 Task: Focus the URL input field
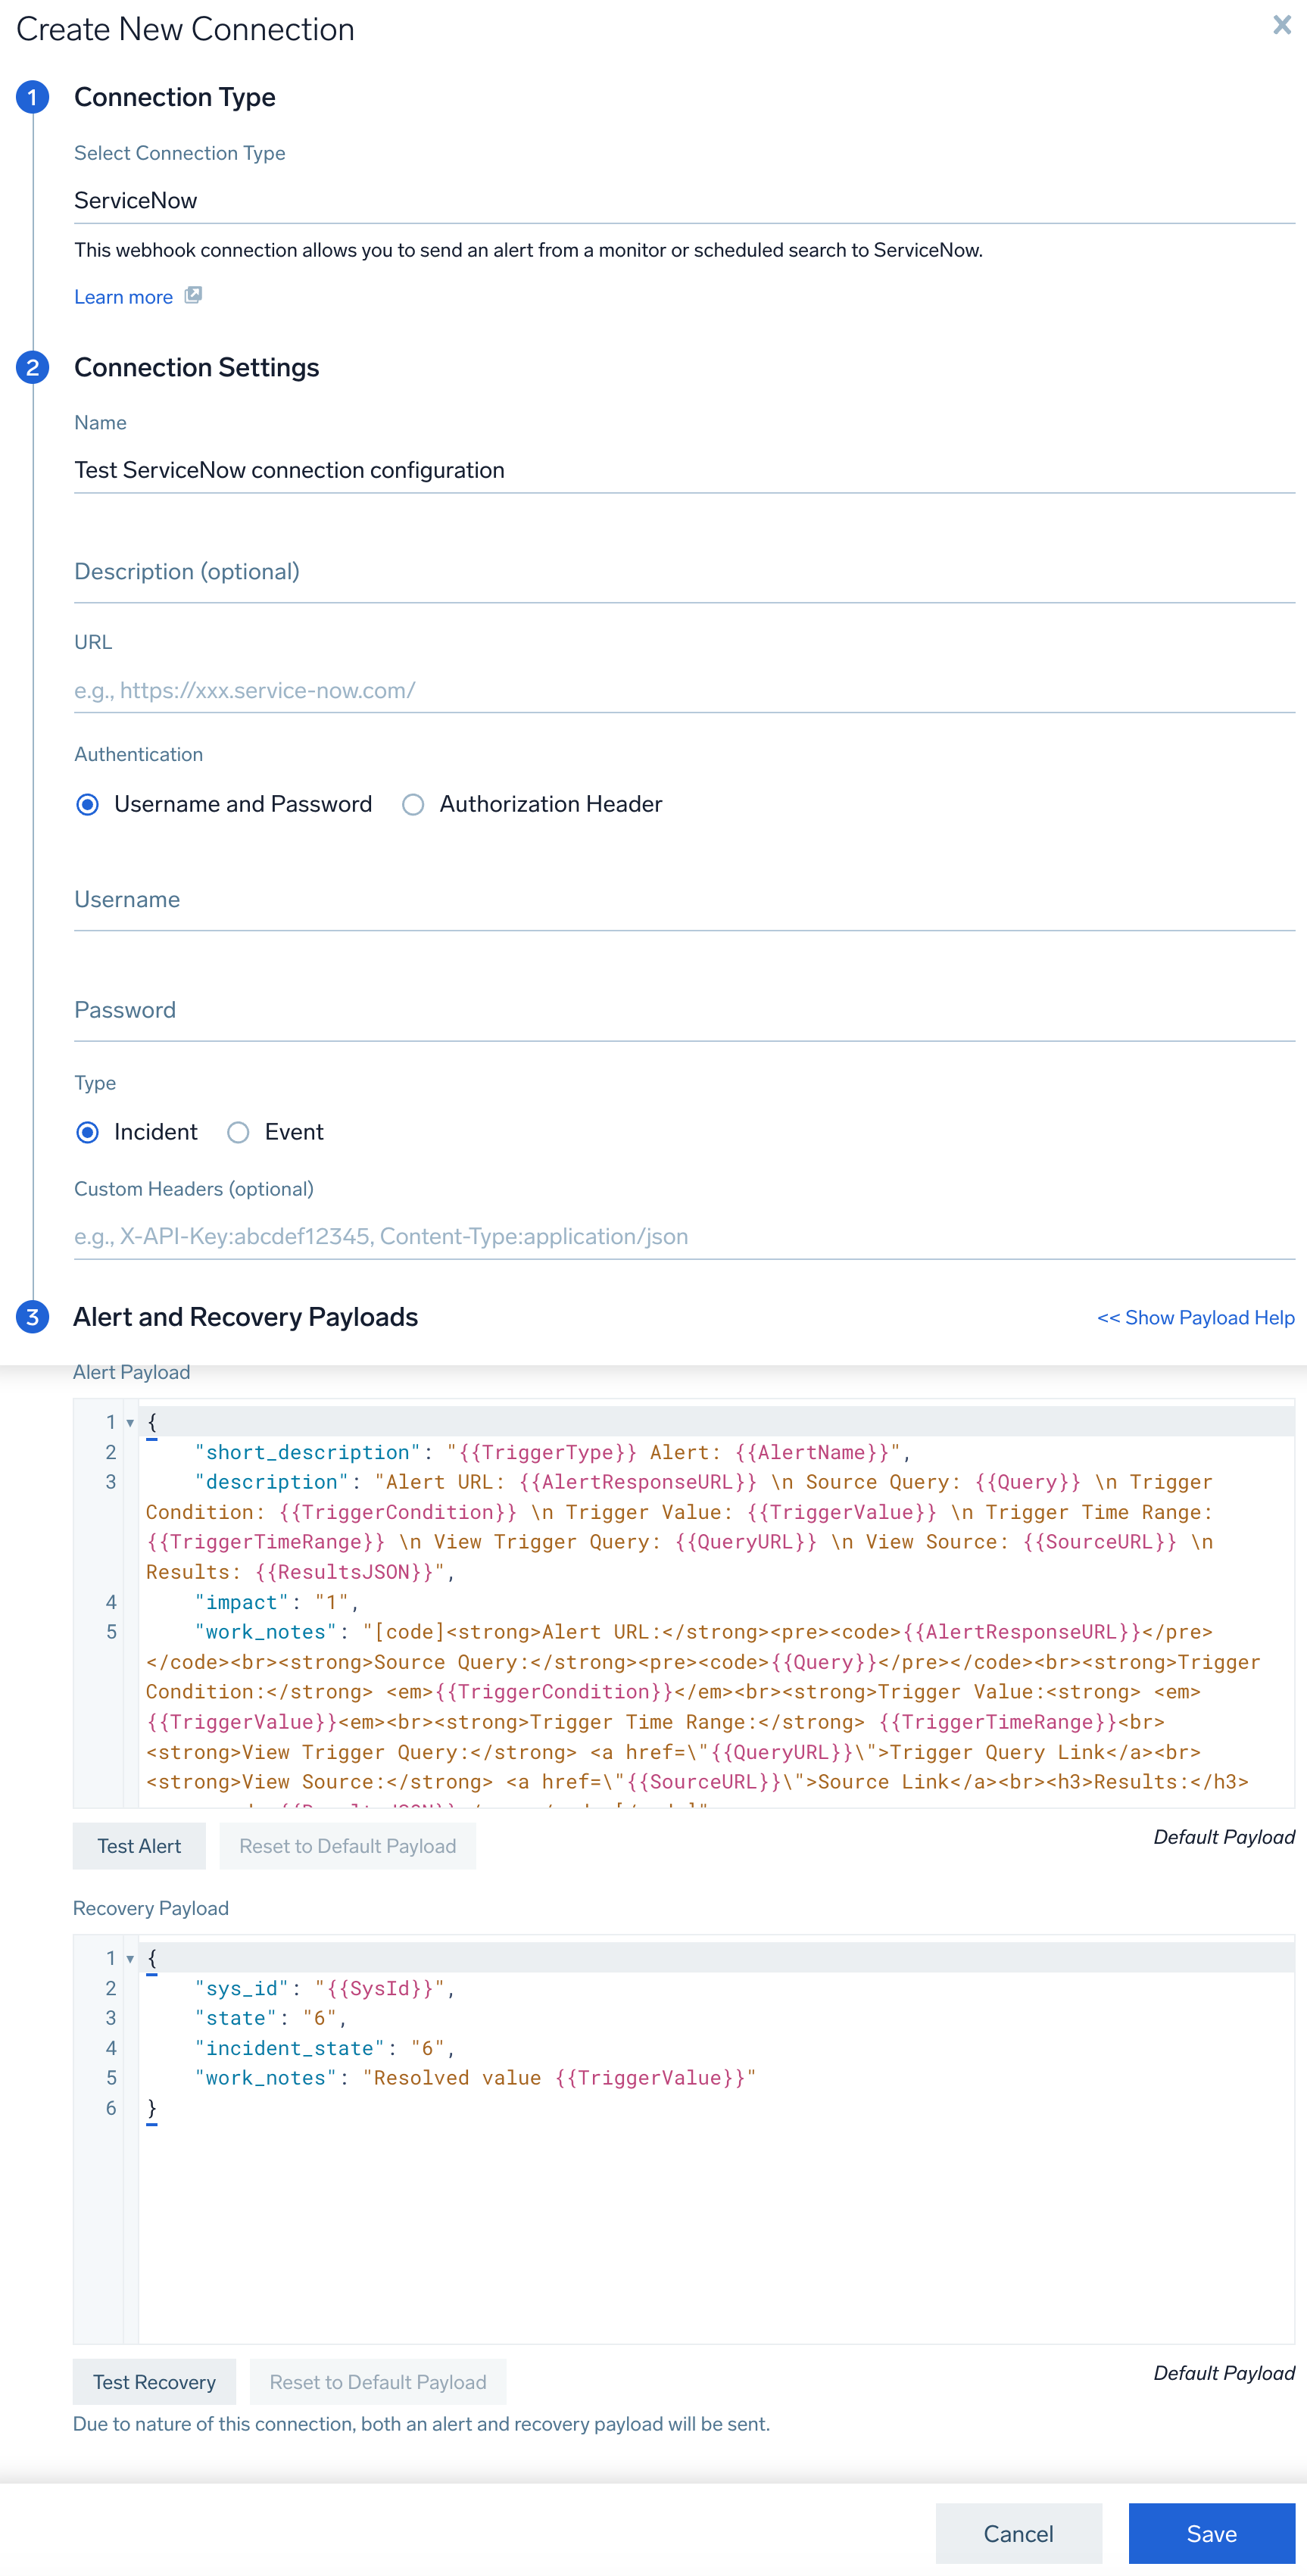[684, 690]
